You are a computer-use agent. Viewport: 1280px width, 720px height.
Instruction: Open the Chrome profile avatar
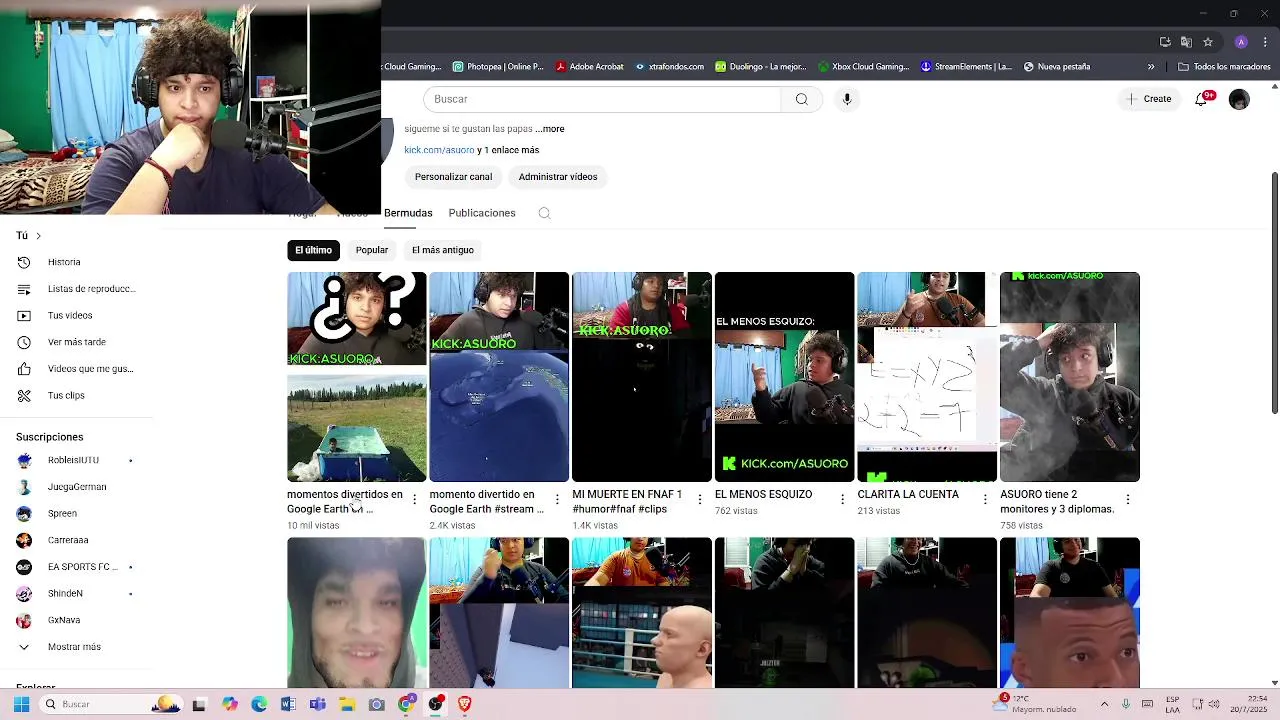point(1241,42)
